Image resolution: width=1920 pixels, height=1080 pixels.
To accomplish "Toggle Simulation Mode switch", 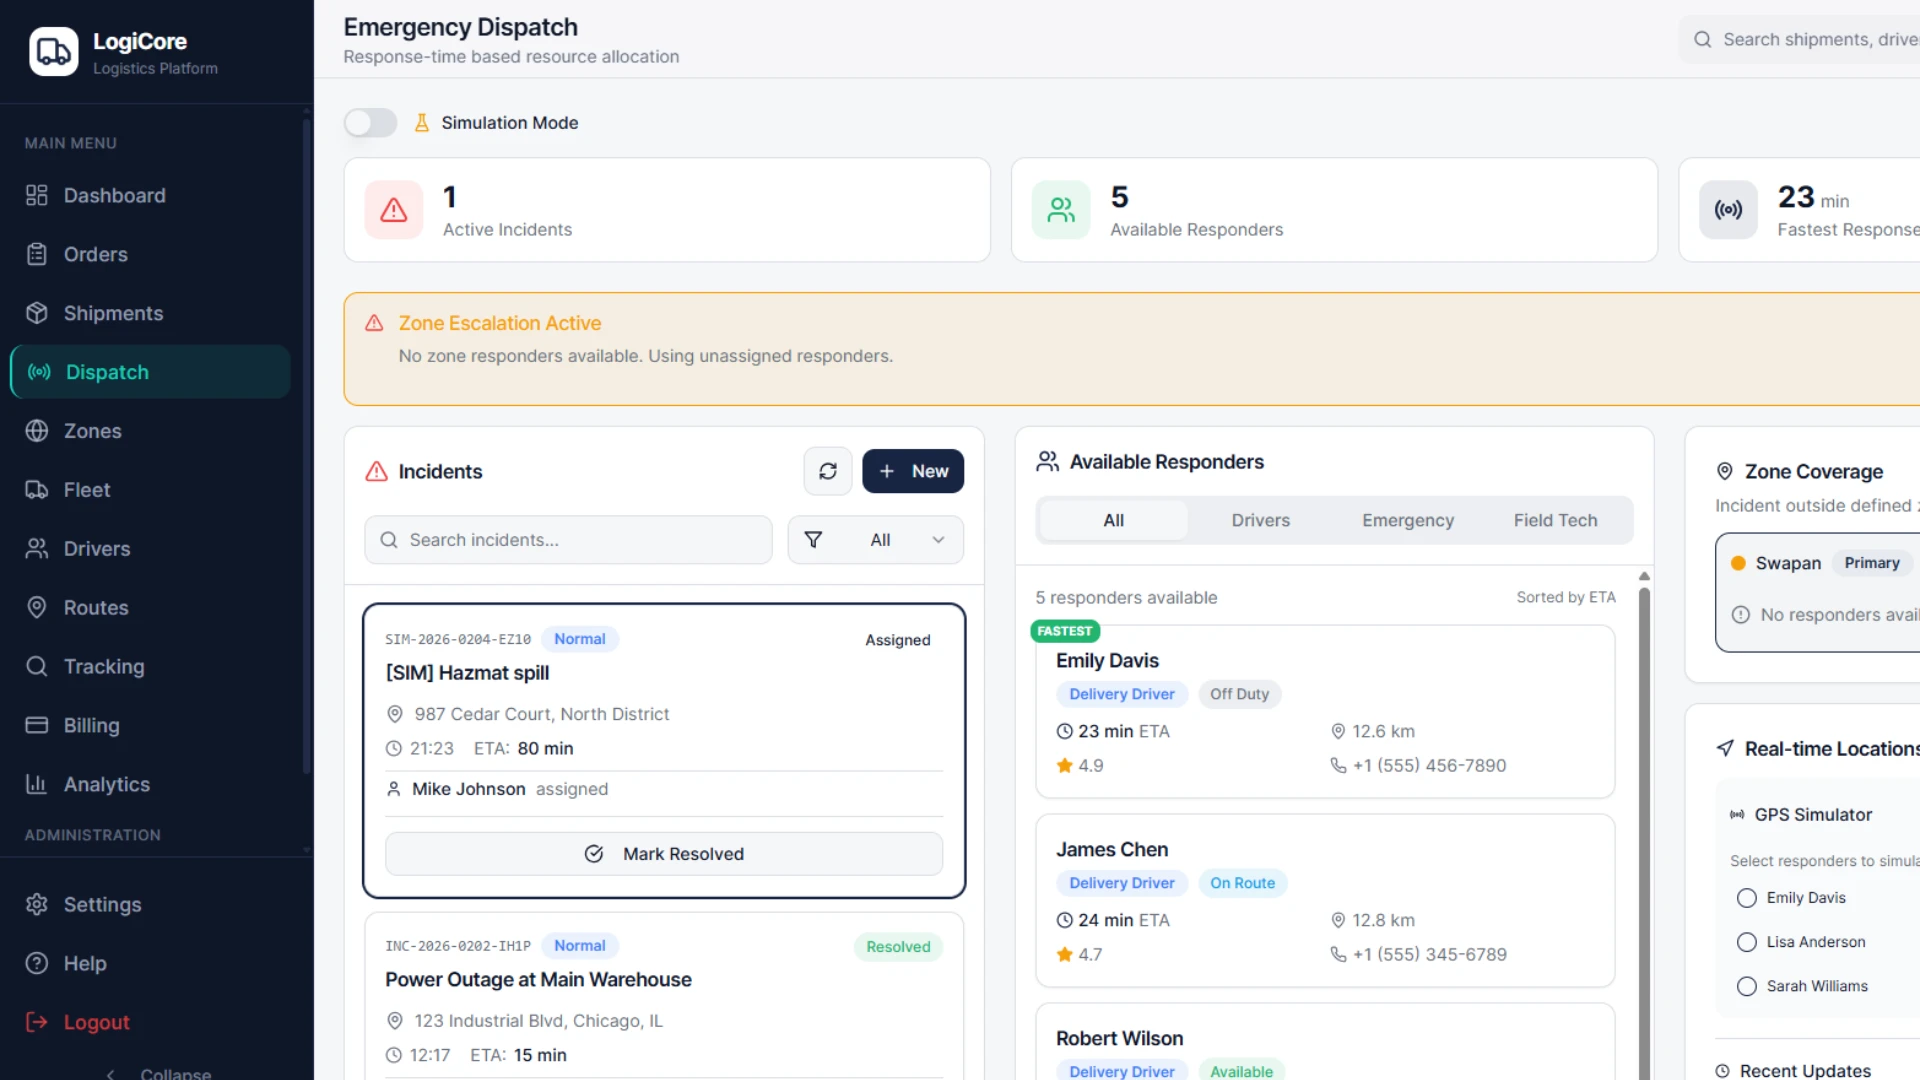I will (370, 123).
